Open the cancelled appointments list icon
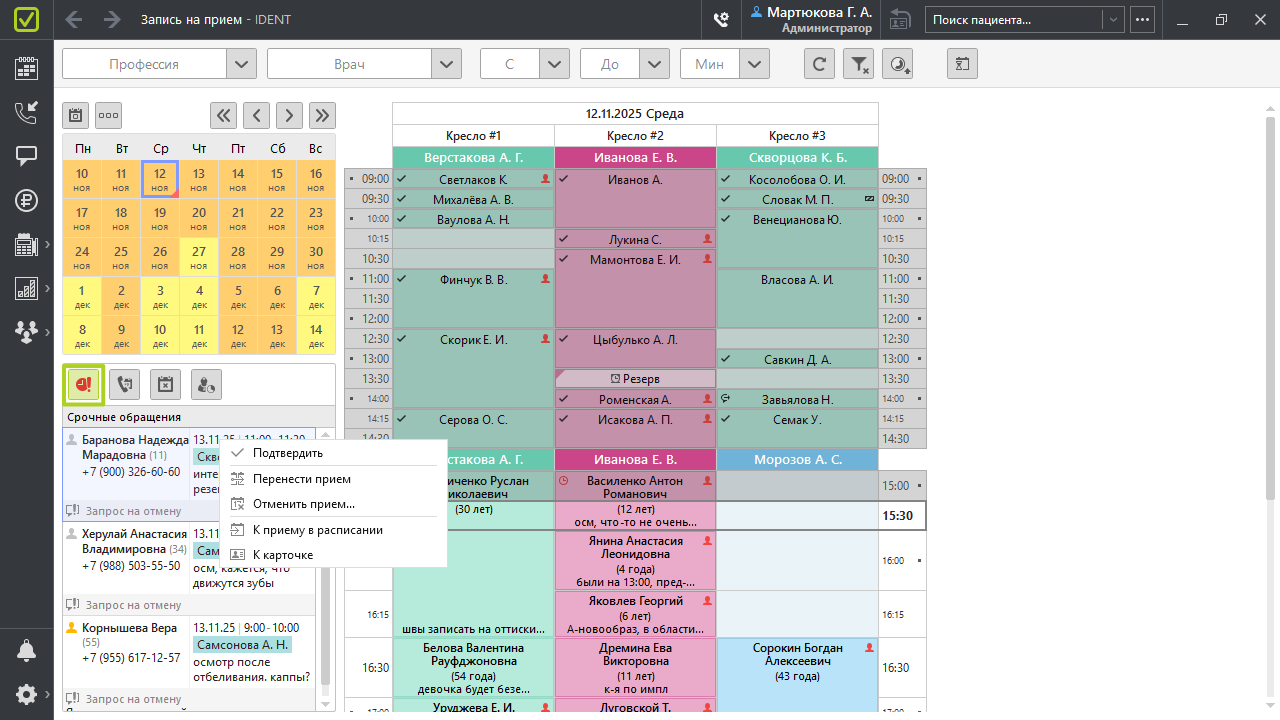This screenshot has width=1280, height=720. coord(165,383)
